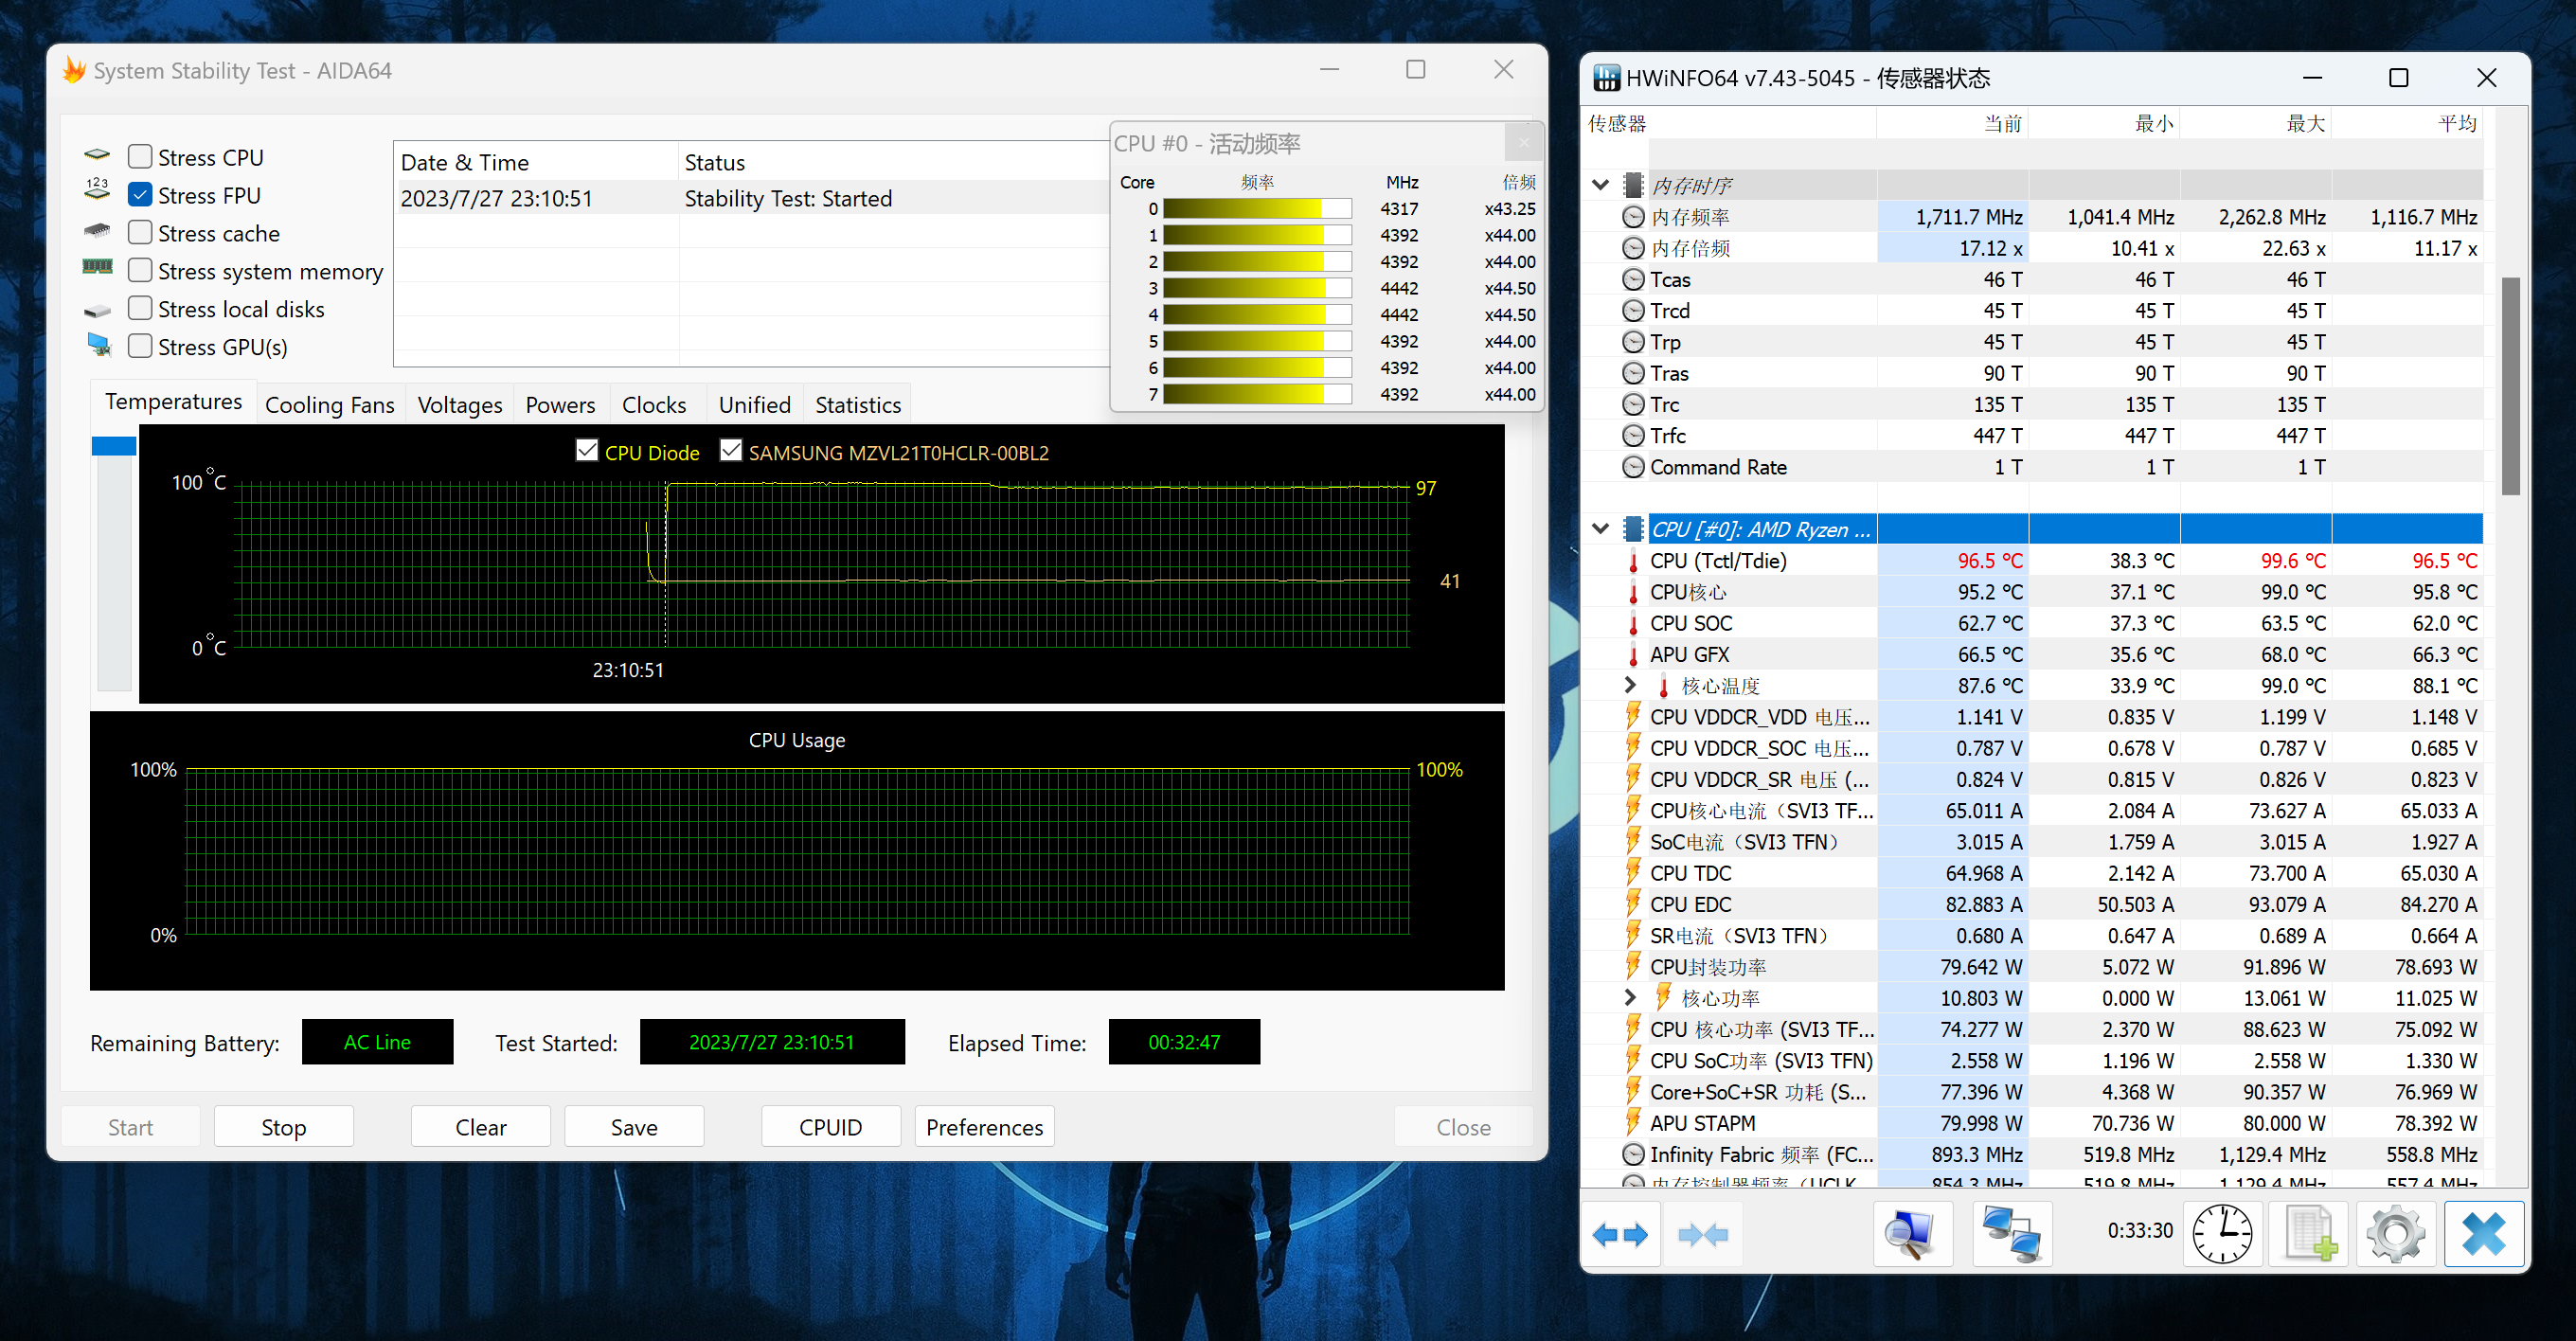Uncheck the Stress FPU checkbox
The width and height of the screenshot is (2576, 1341).
tap(141, 195)
